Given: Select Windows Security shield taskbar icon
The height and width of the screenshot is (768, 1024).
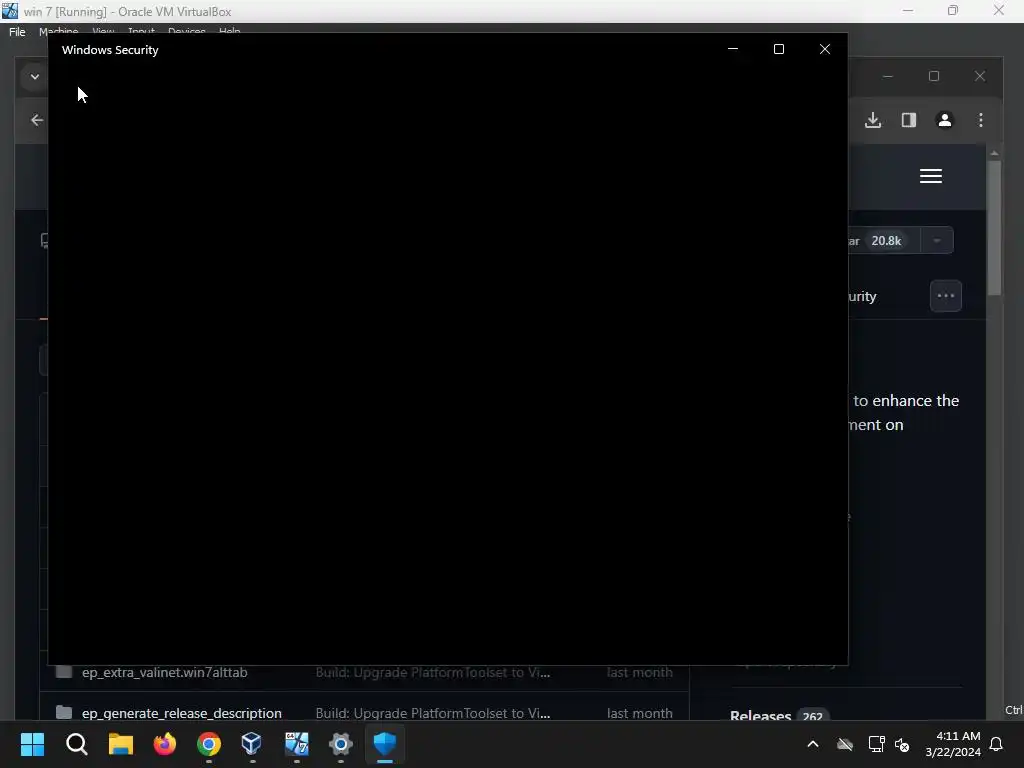Looking at the screenshot, I should 385,744.
